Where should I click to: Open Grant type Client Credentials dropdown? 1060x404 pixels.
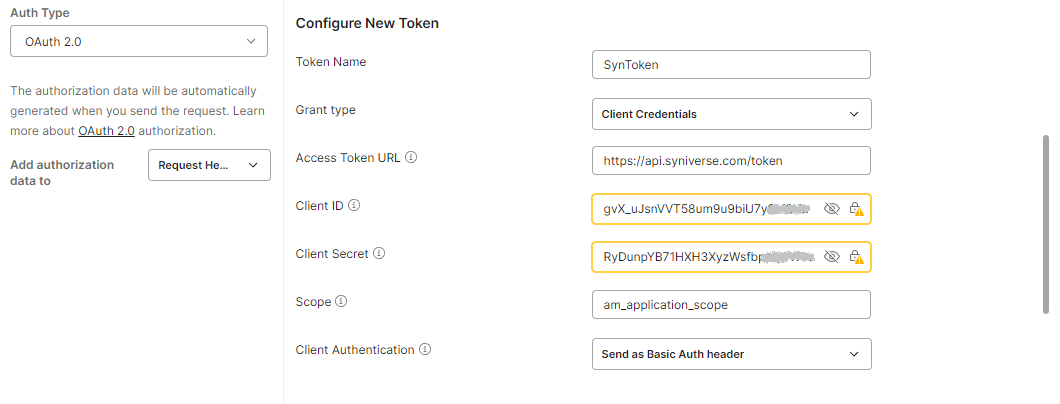click(731, 114)
